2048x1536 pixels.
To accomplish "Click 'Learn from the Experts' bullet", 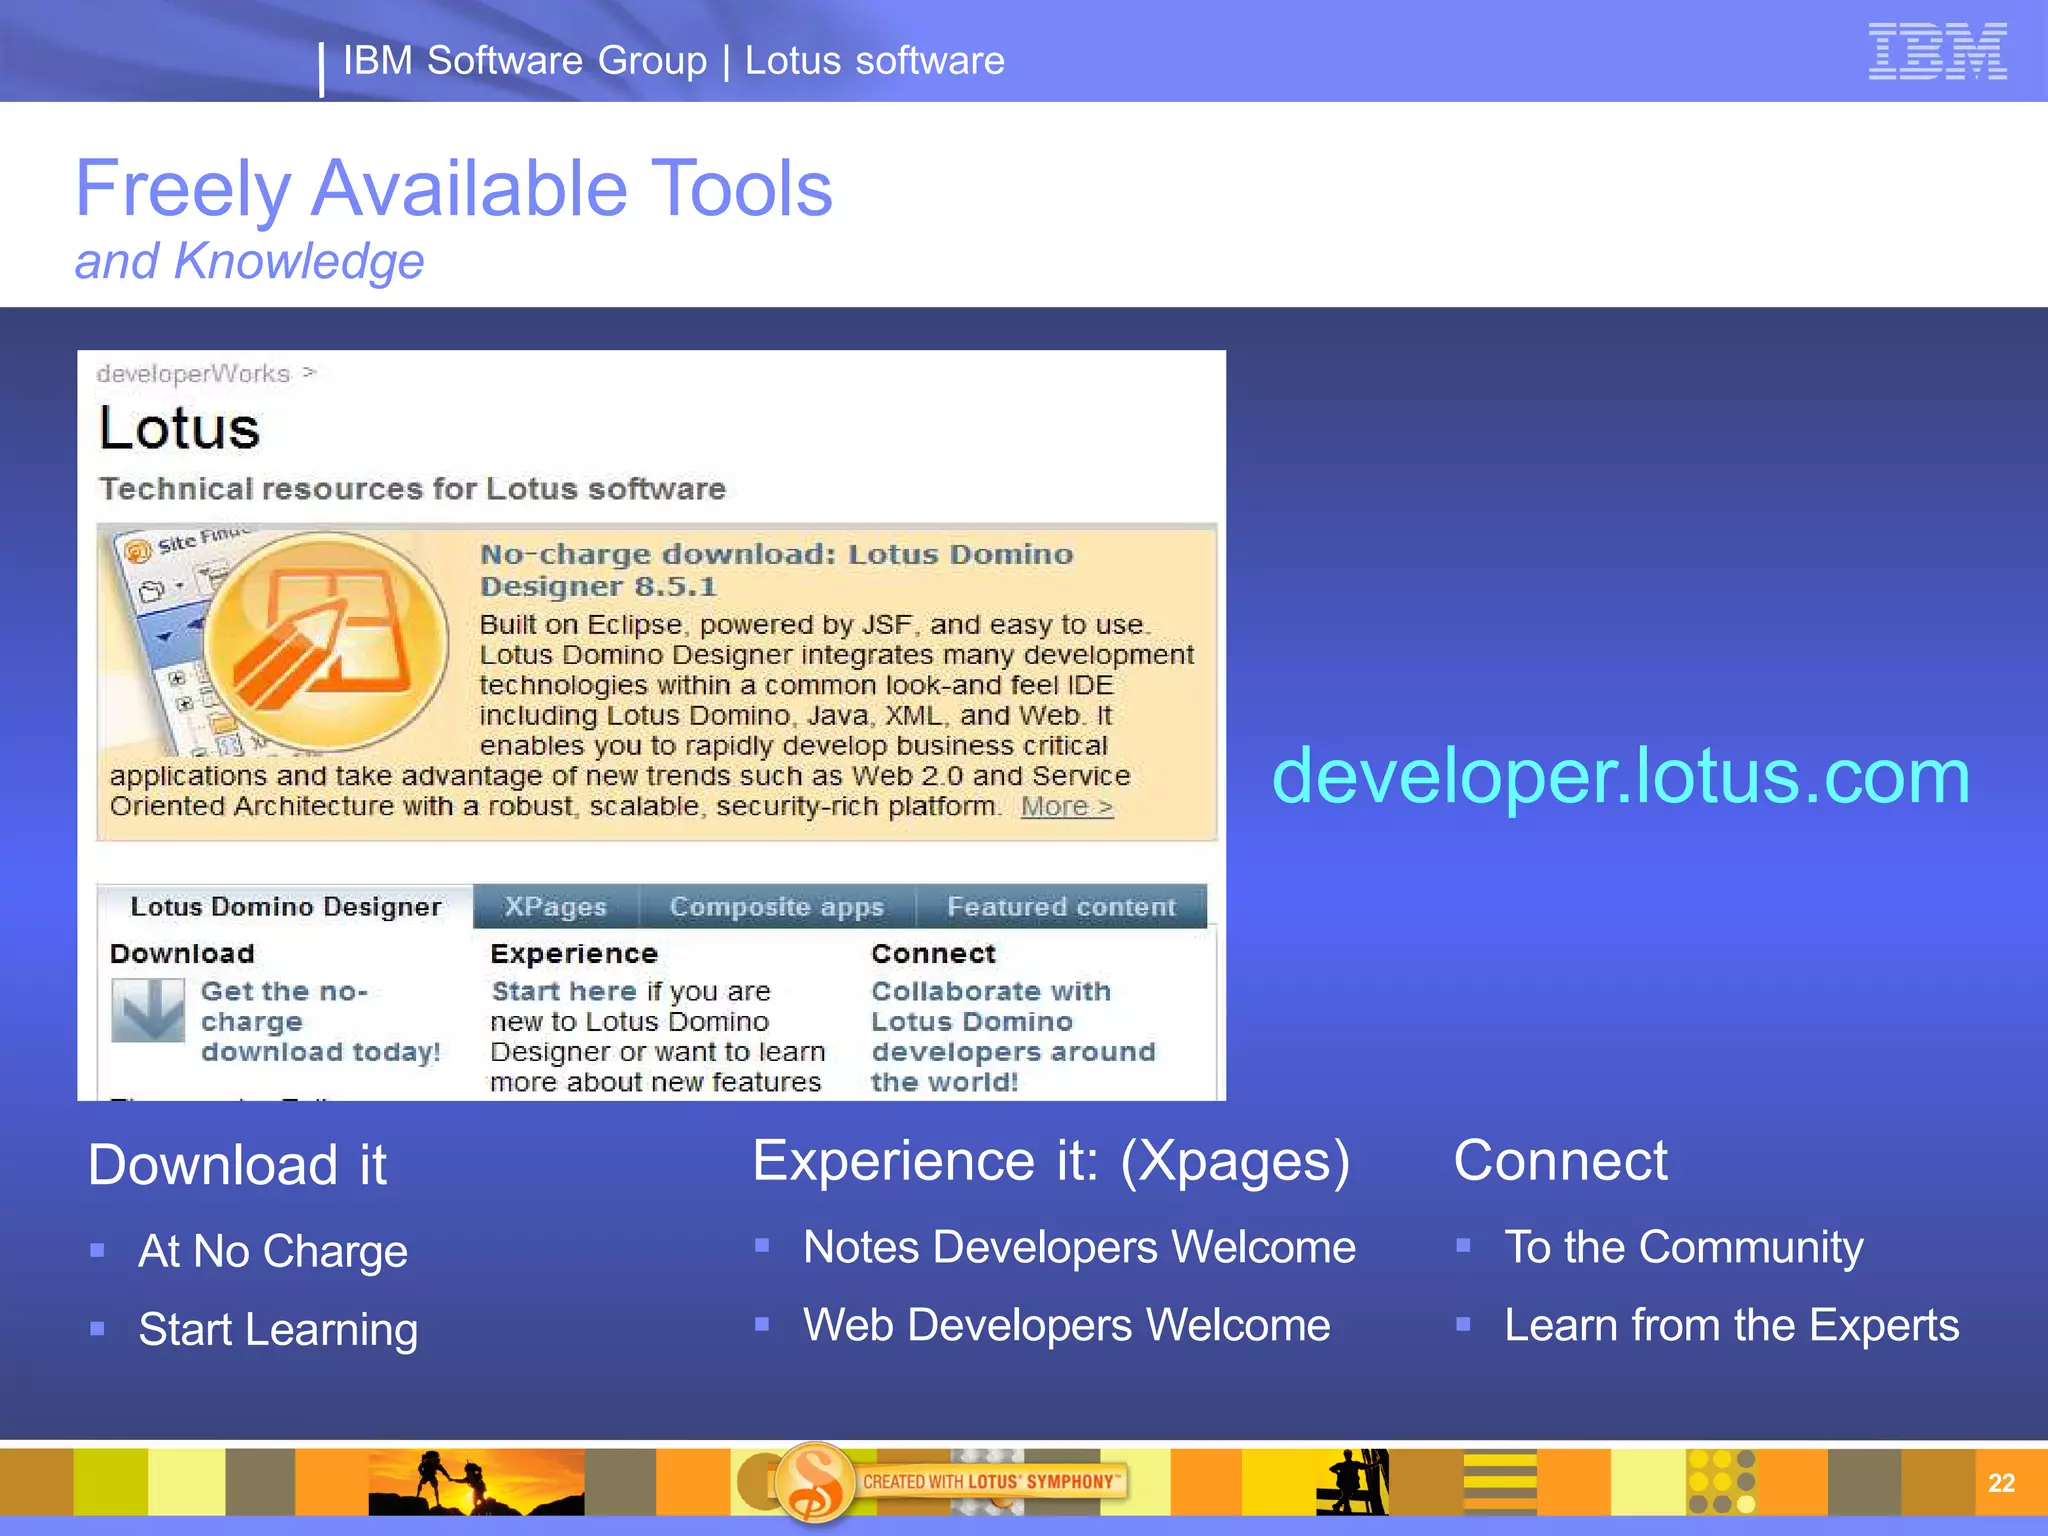I will 1732,1326.
